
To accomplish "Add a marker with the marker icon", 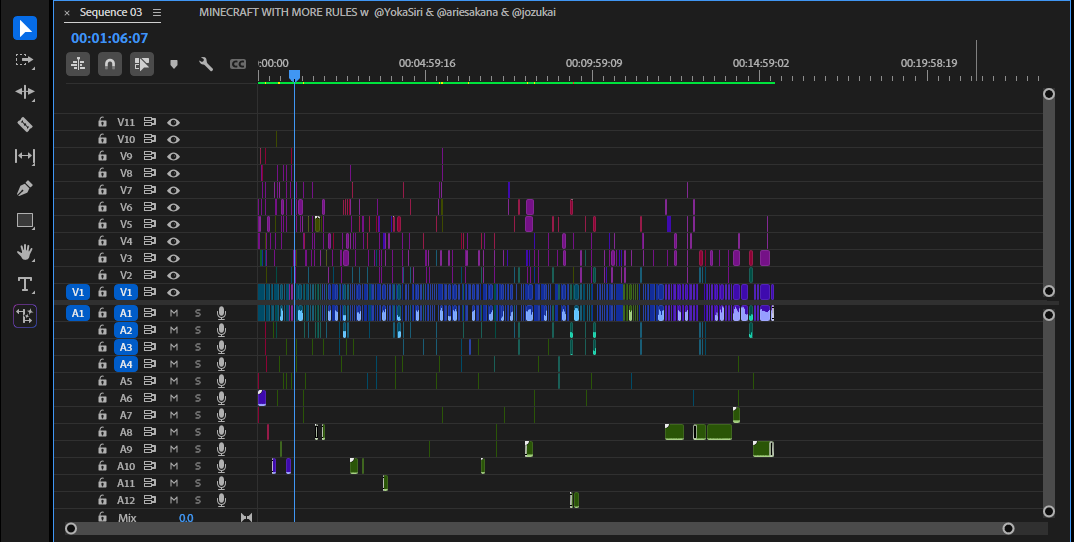I will click(174, 64).
